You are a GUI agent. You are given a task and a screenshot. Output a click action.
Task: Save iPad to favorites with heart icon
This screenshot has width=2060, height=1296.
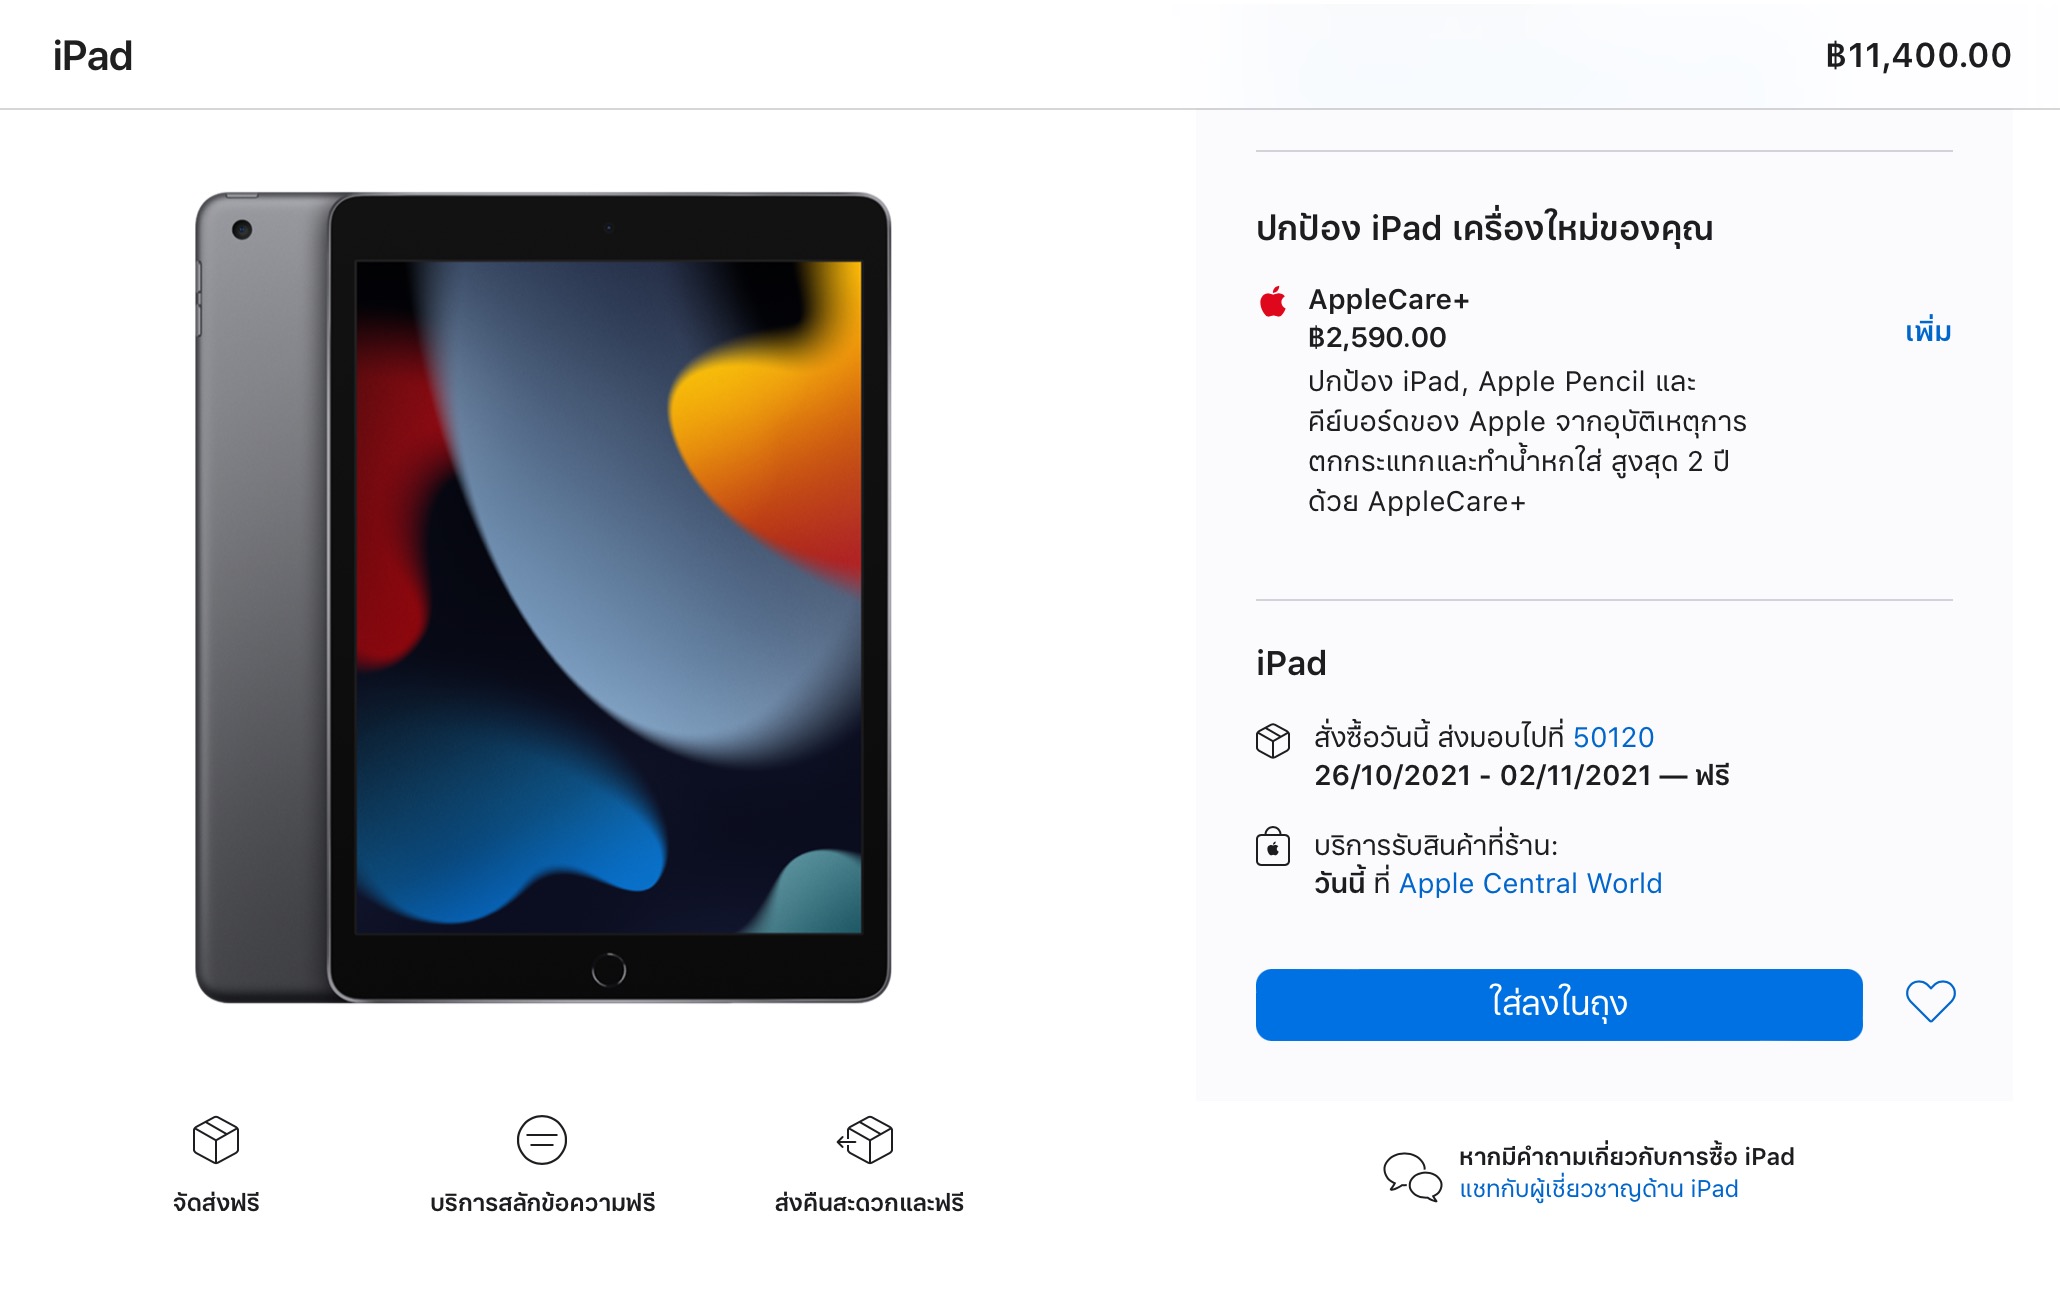coord(1930,1001)
